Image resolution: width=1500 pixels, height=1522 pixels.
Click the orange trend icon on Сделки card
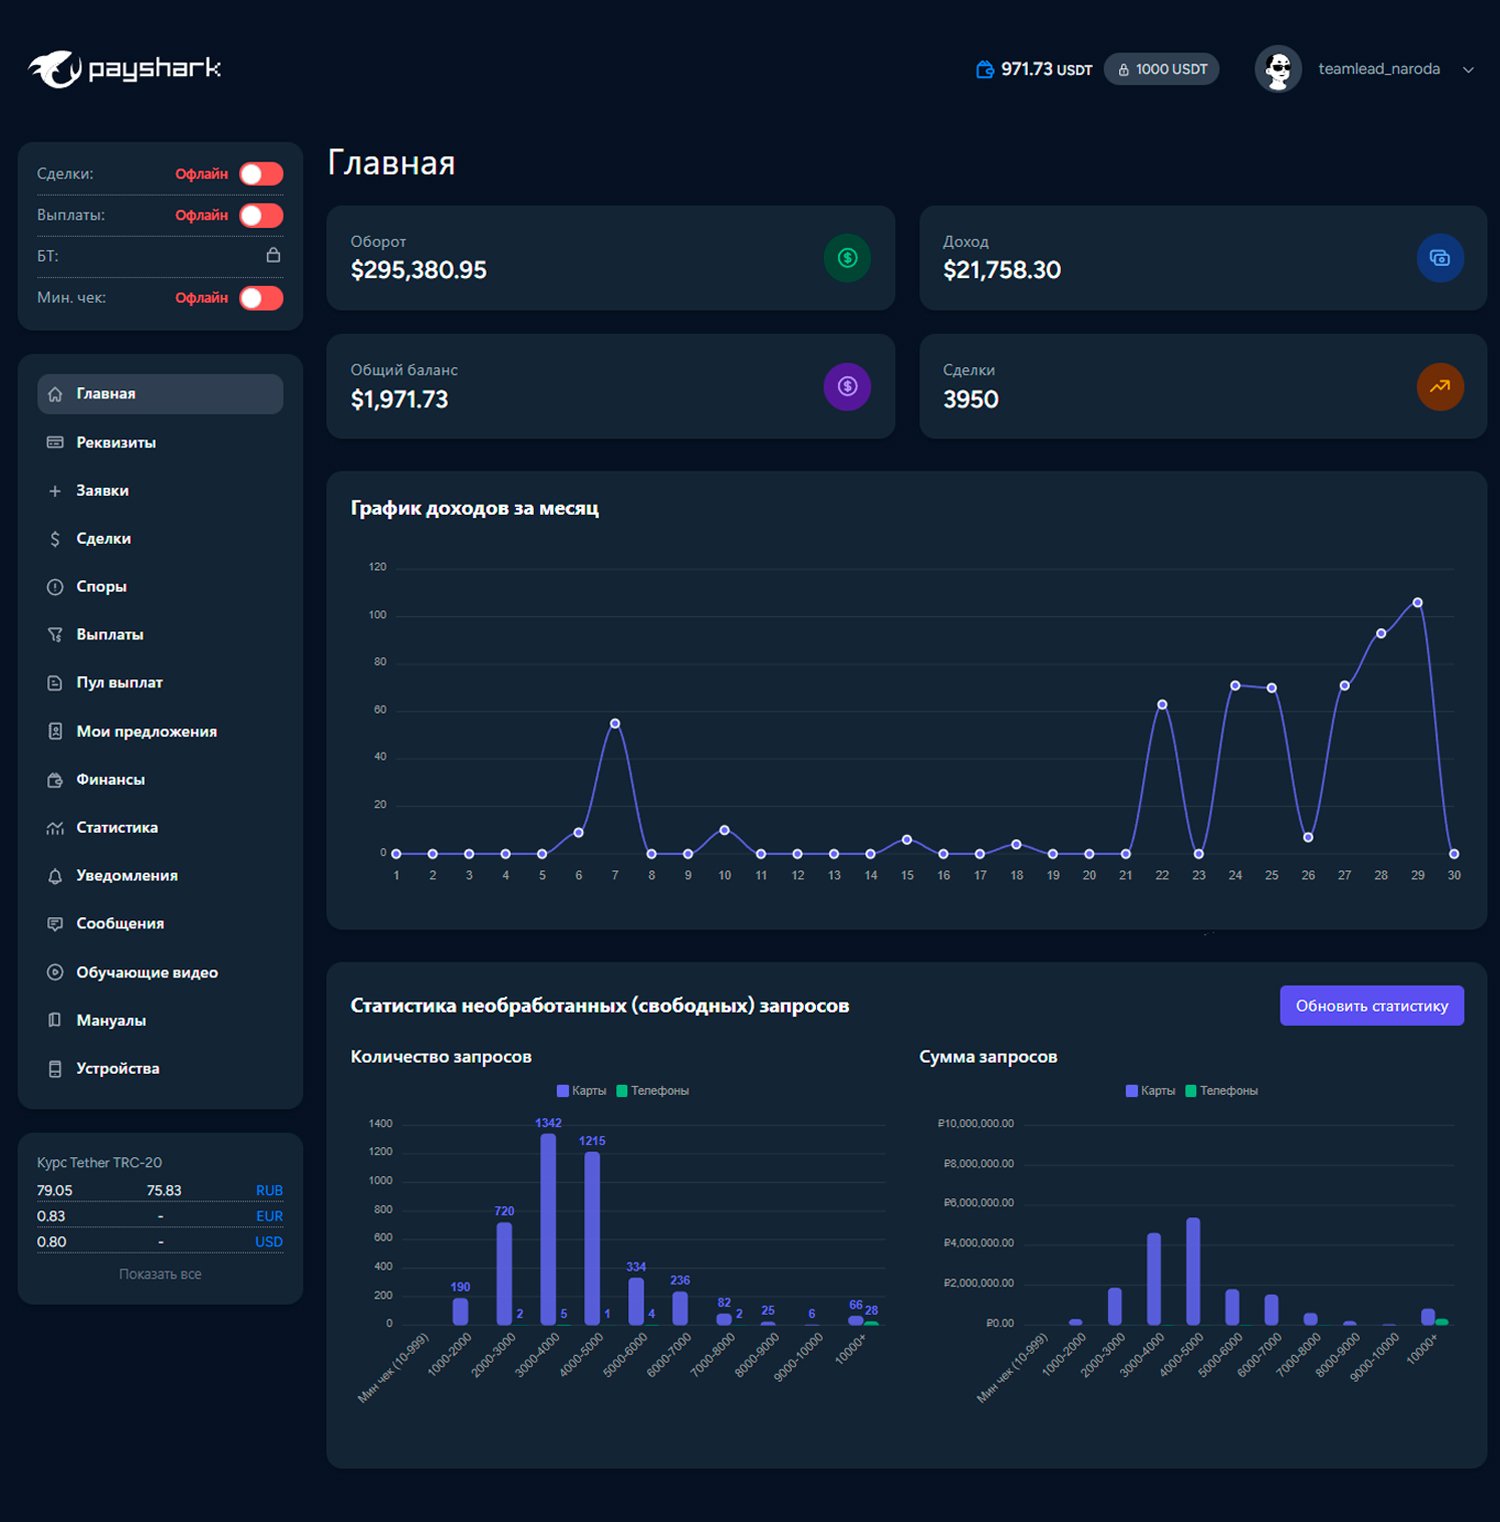coord(1439,386)
